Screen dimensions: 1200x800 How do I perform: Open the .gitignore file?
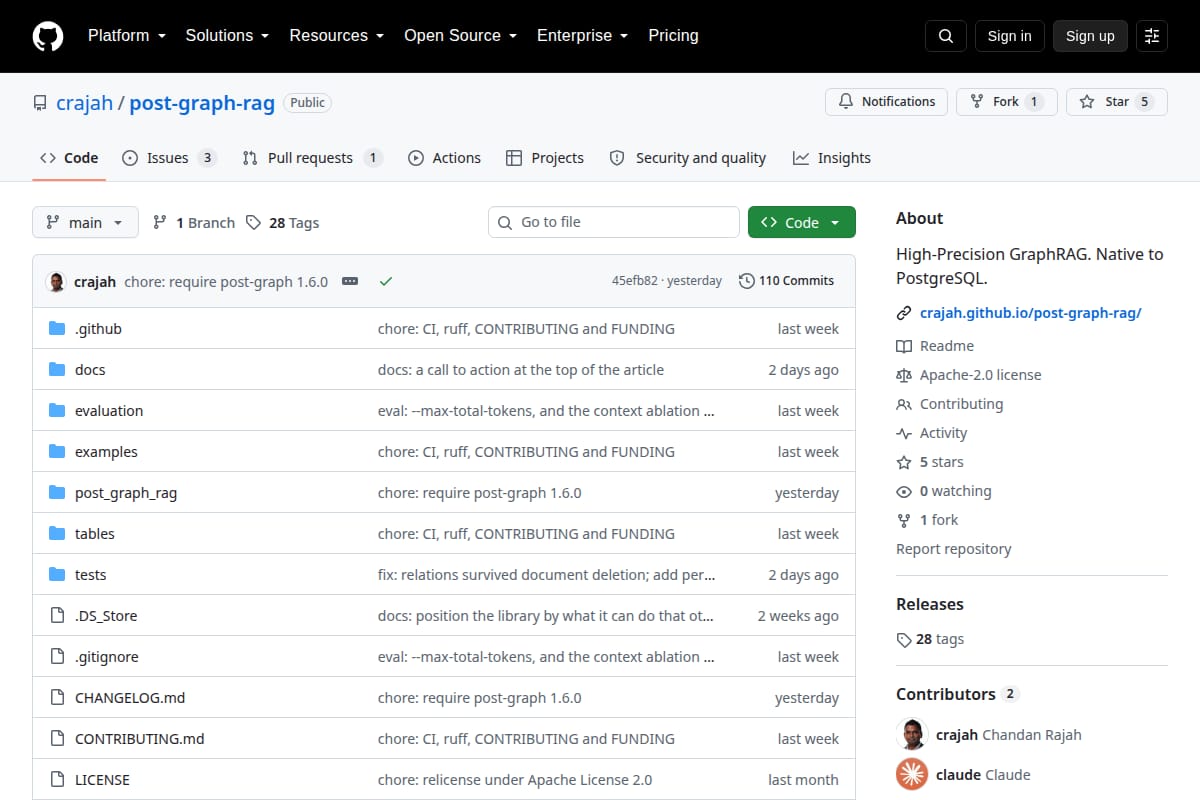tap(107, 657)
